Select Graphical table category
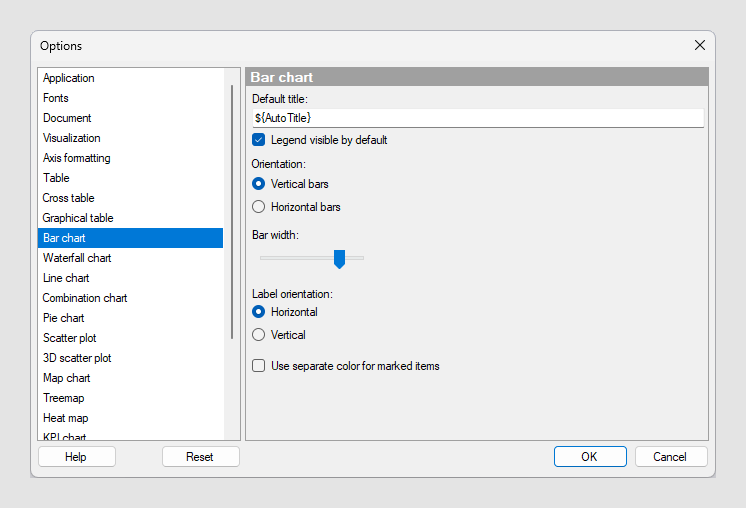This screenshot has width=746, height=508. 130,218
